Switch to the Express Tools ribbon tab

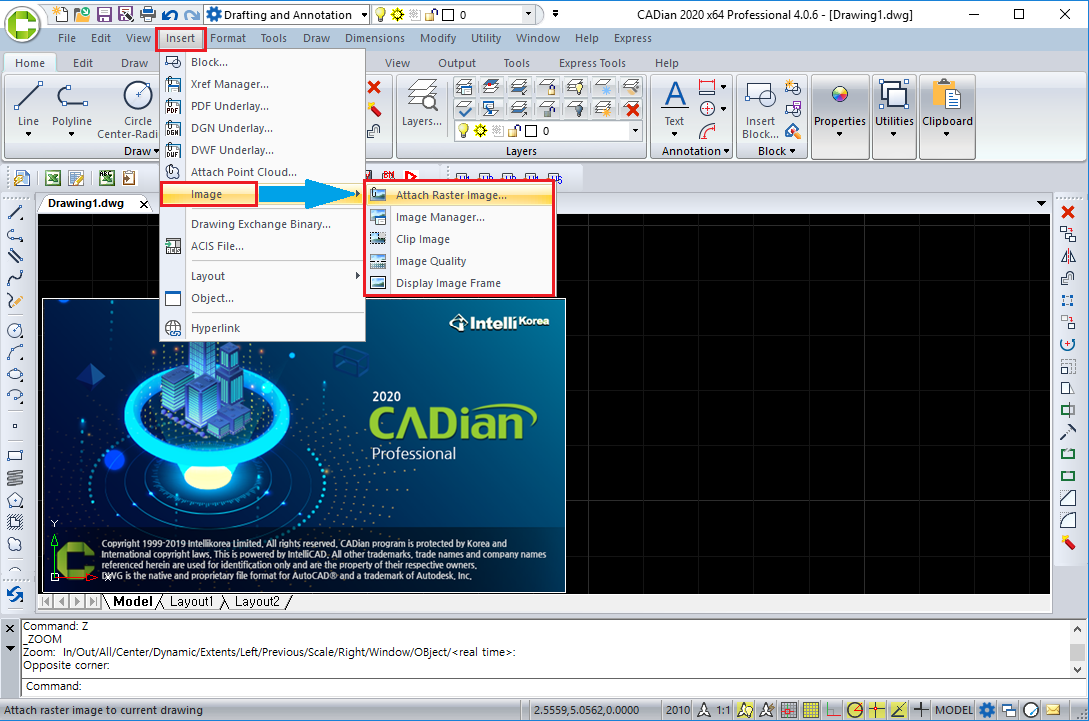point(592,63)
